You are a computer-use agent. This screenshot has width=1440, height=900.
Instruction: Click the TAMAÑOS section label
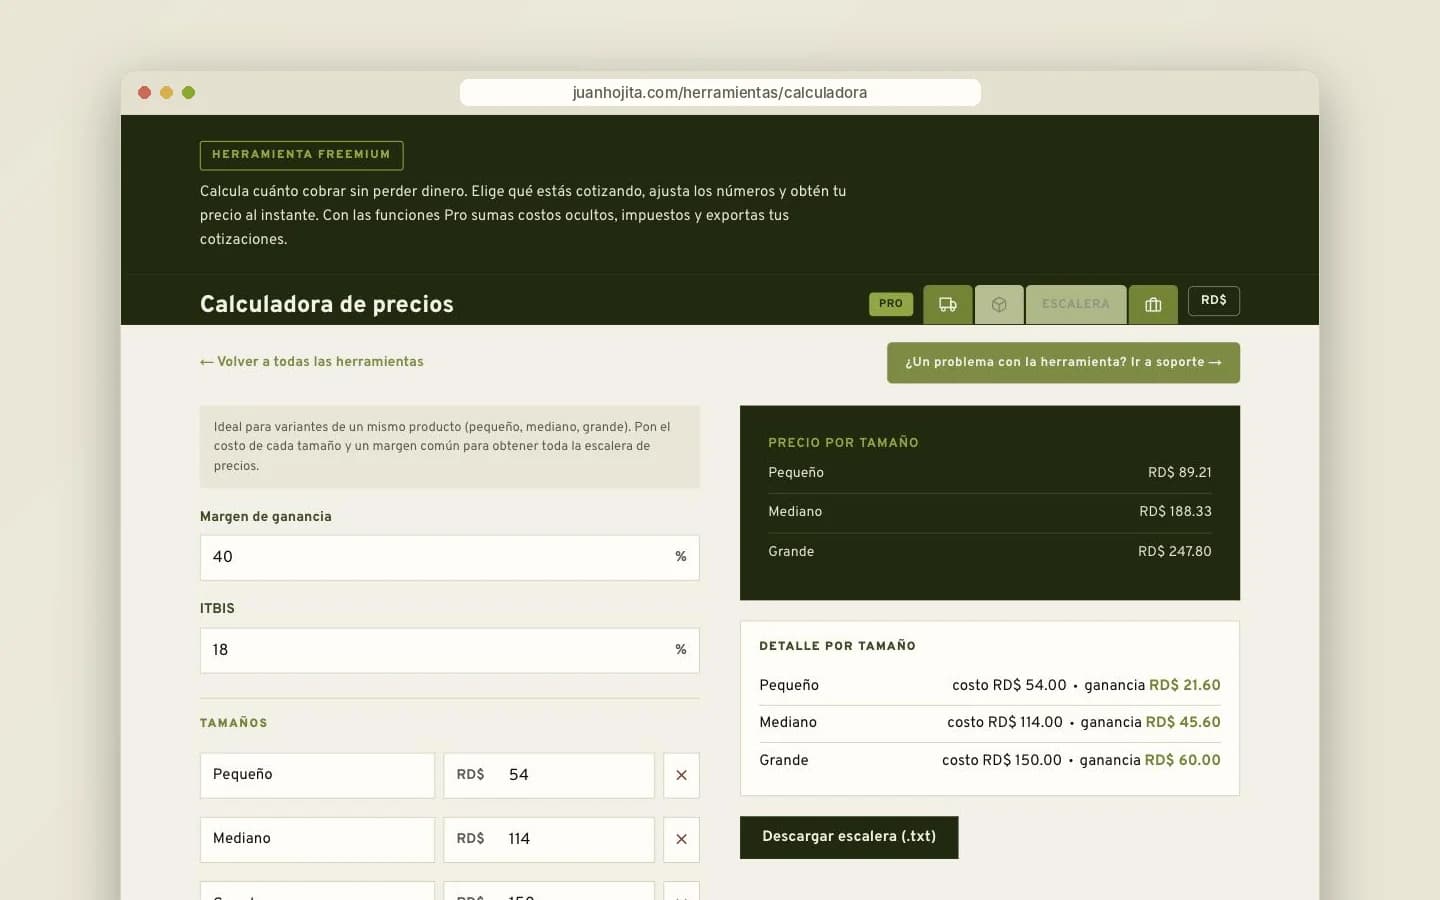coord(234,723)
